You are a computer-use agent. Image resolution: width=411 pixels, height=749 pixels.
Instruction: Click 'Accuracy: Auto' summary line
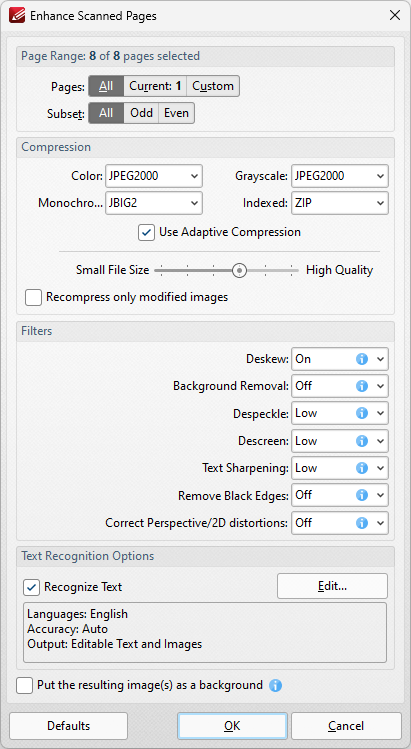pyautogui.click(x=67, y=629)
